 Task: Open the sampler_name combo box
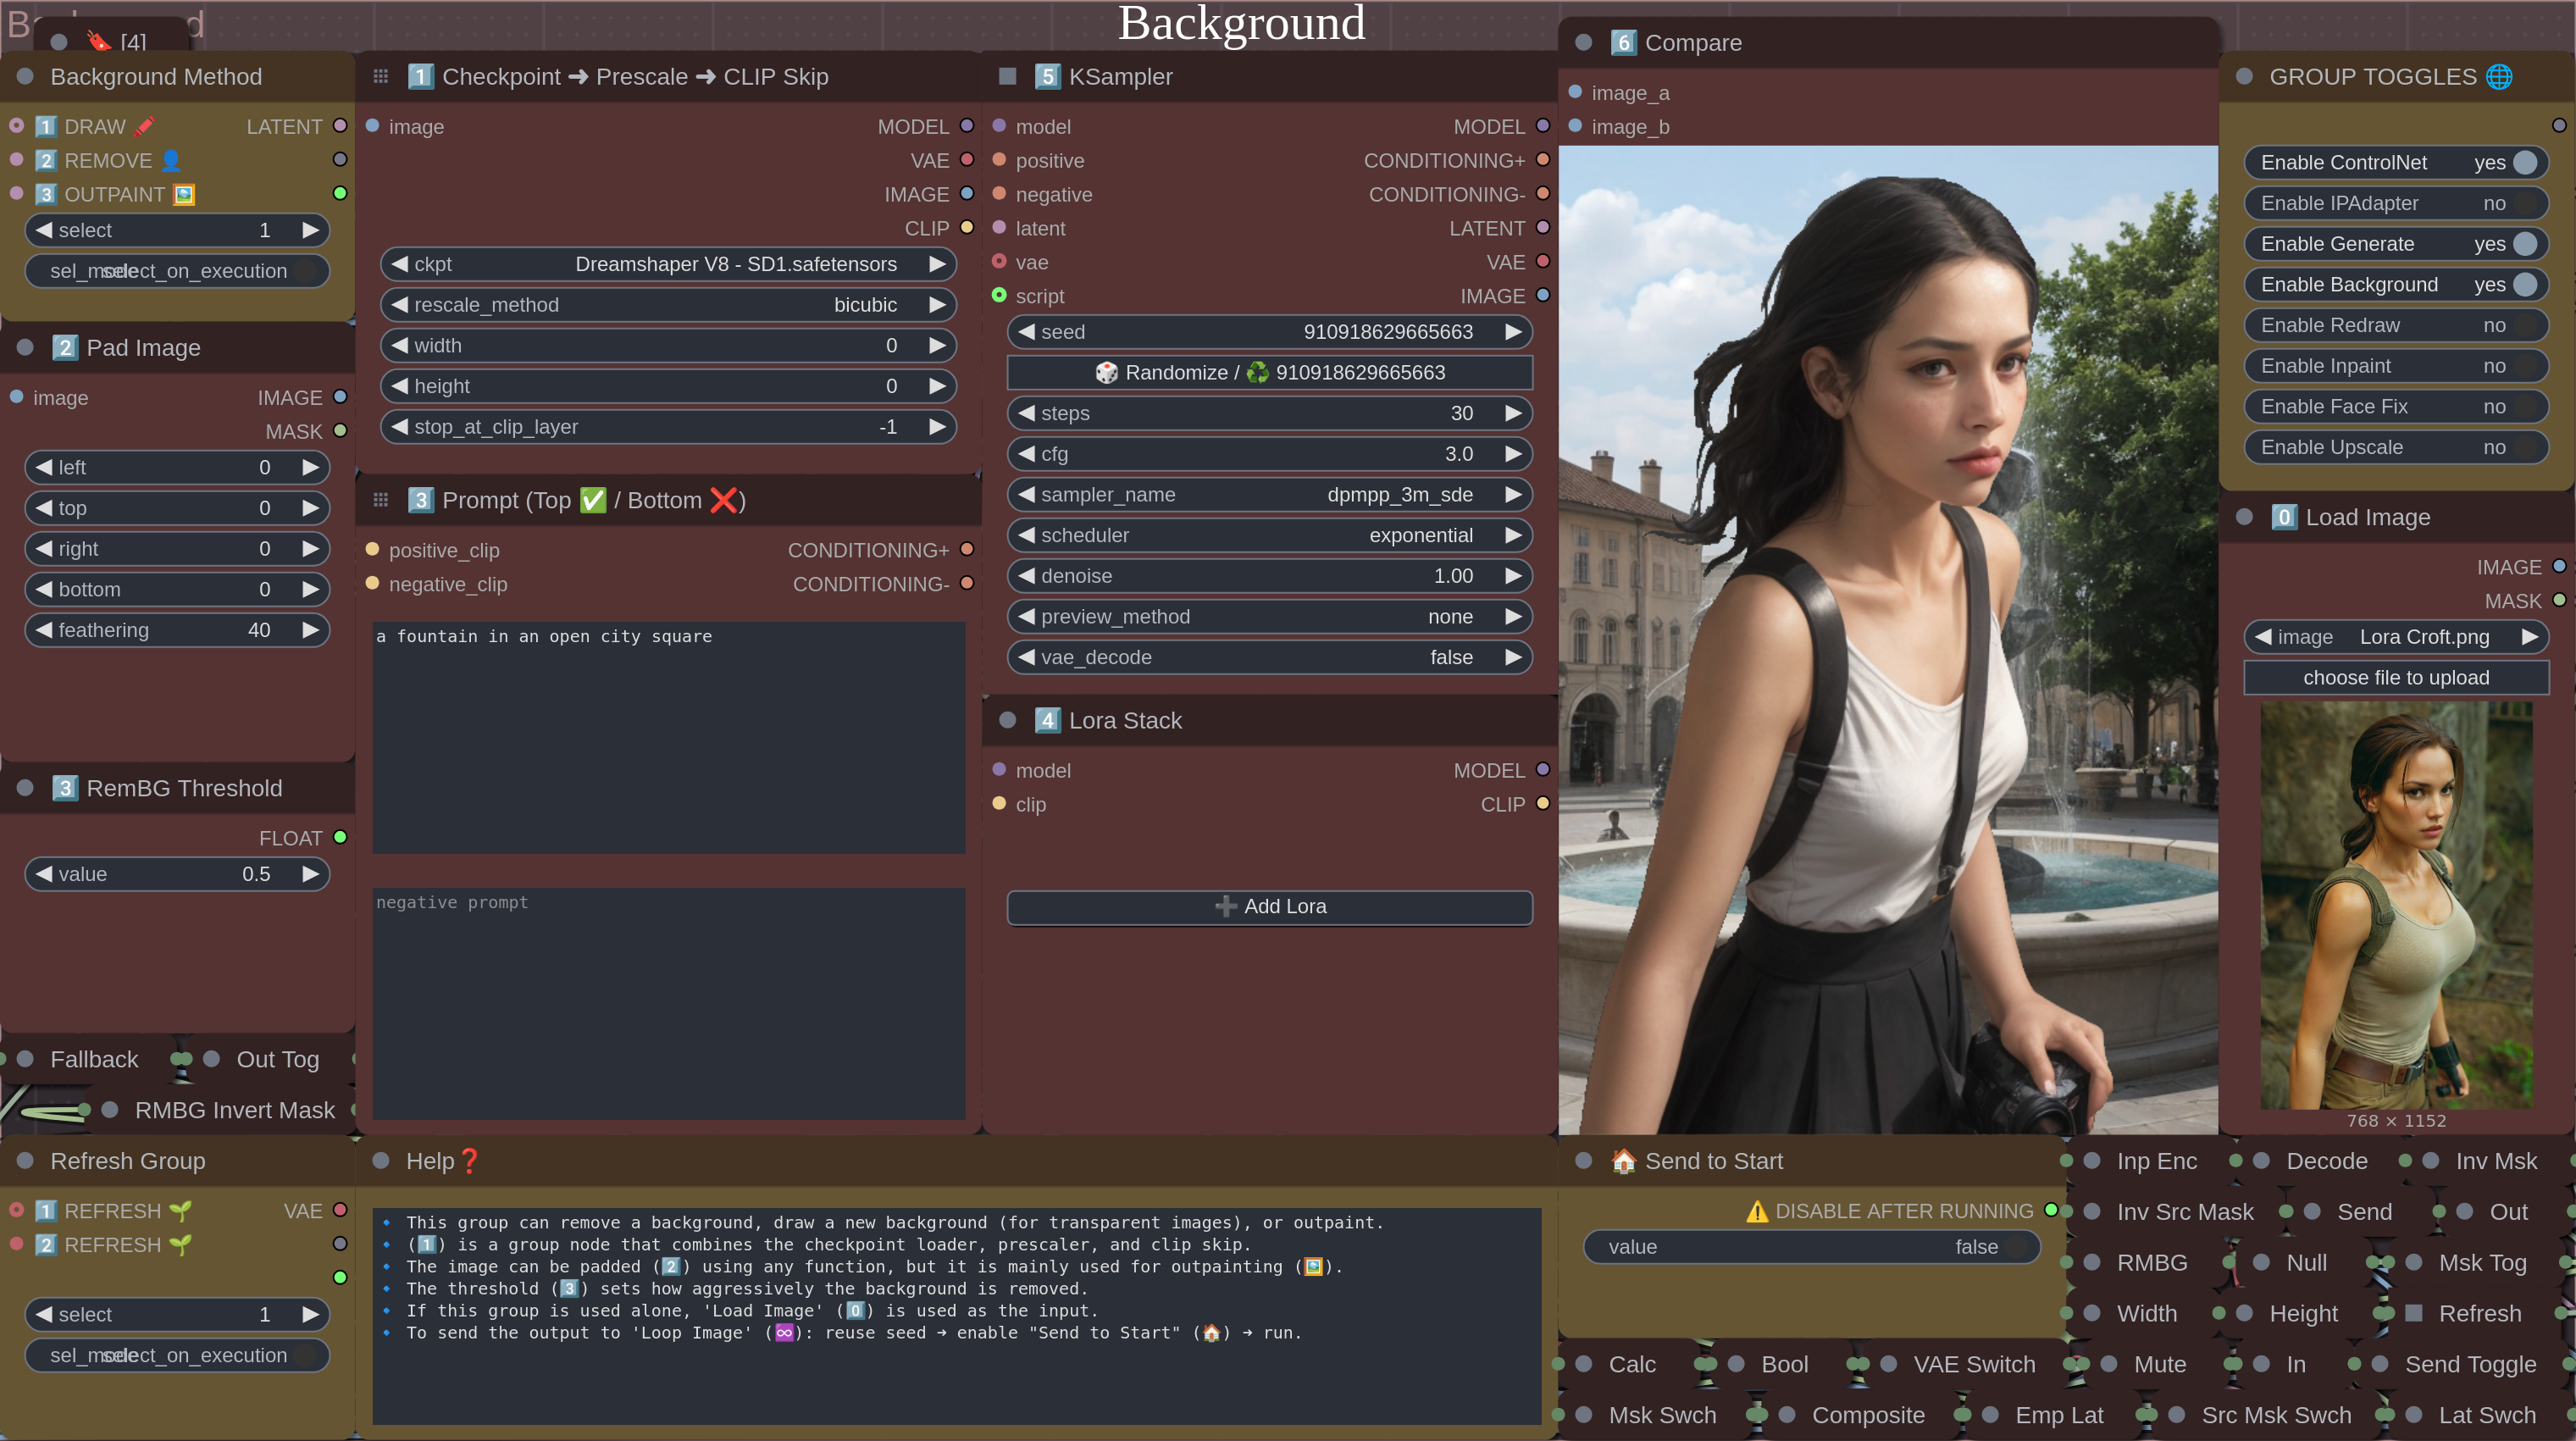coord(1269,495)
